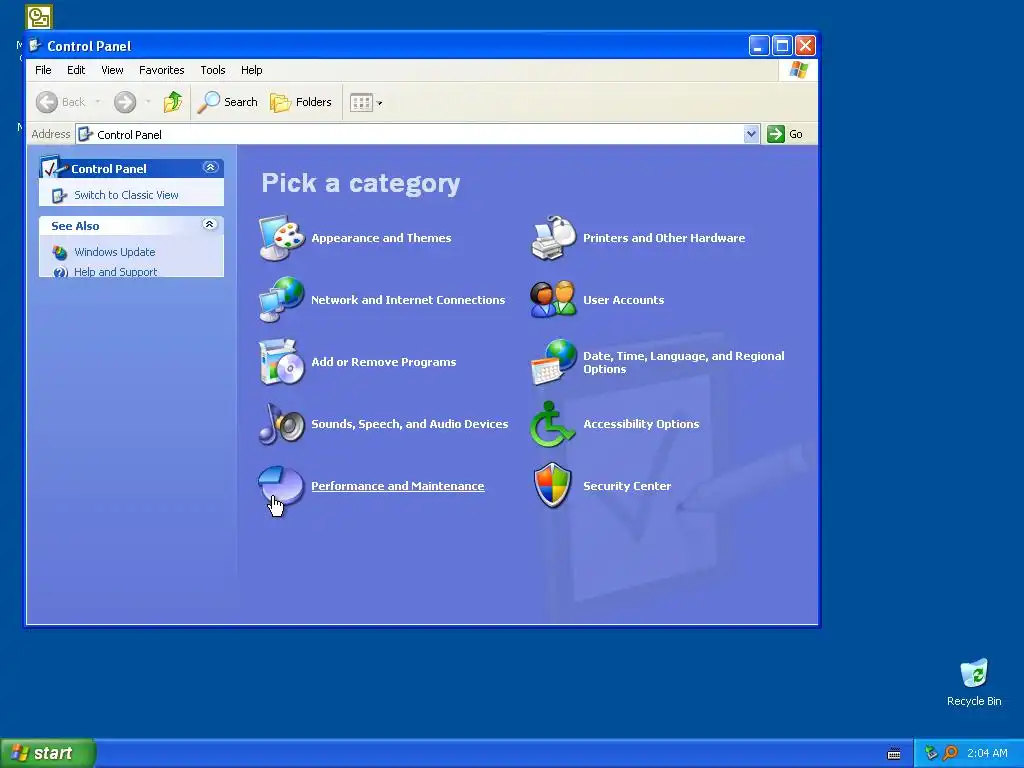Click the magnifier icon in system tray
This screenshot has width=1024, height=768.
[x=950, y=753]
